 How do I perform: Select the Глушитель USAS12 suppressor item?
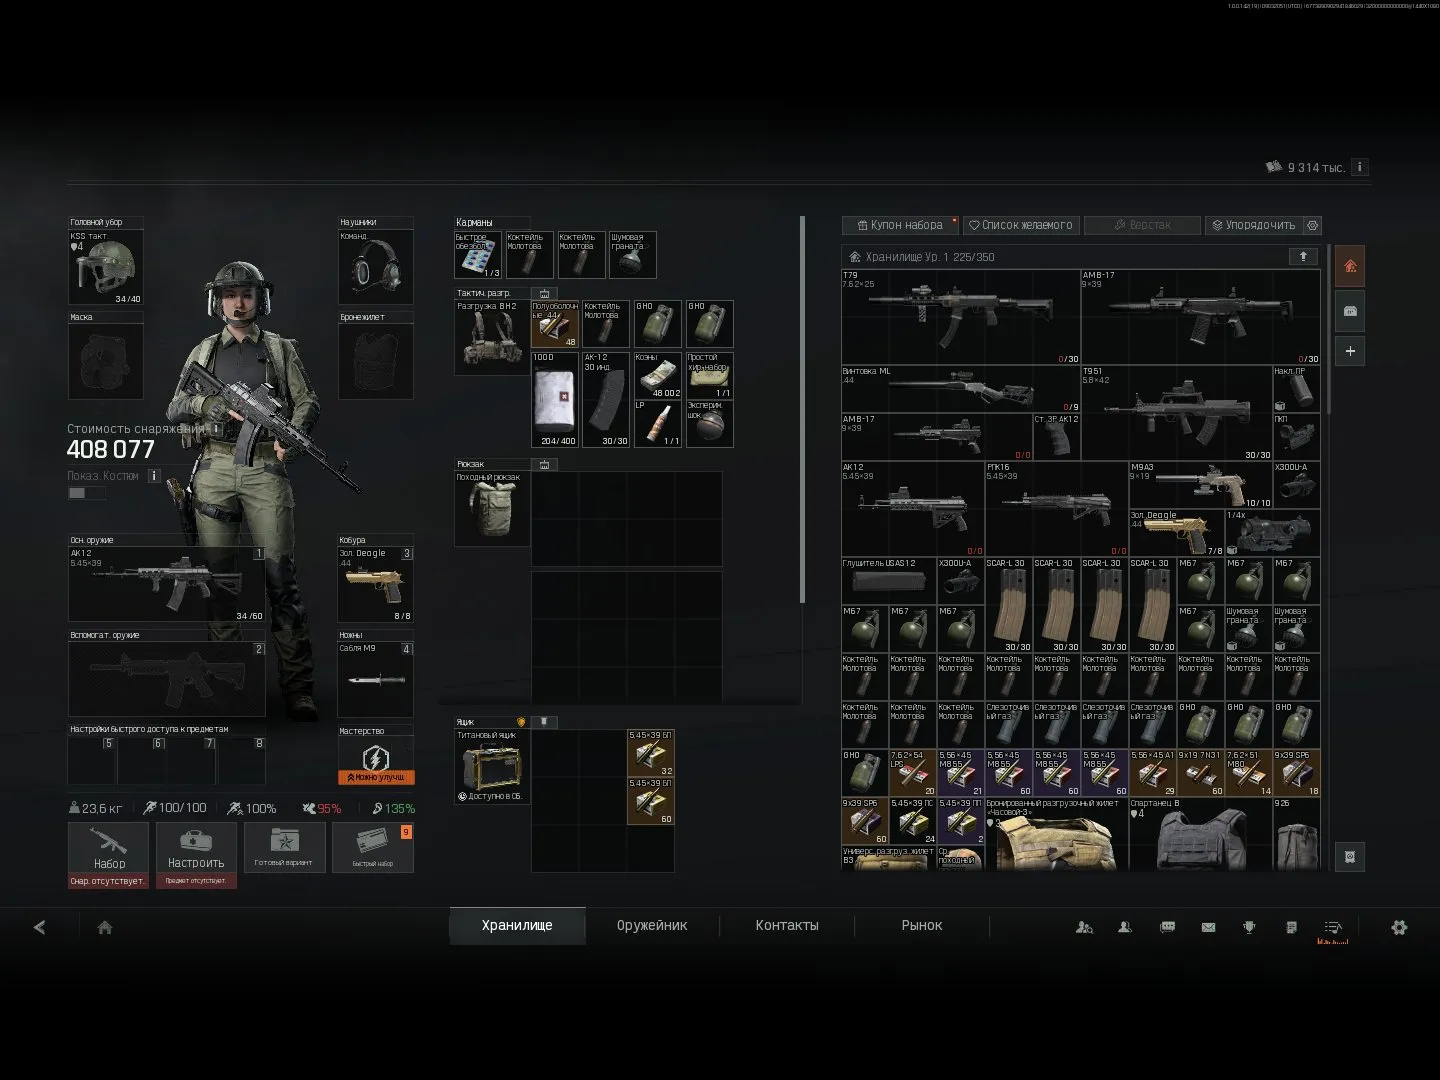[x=889, y=581]
